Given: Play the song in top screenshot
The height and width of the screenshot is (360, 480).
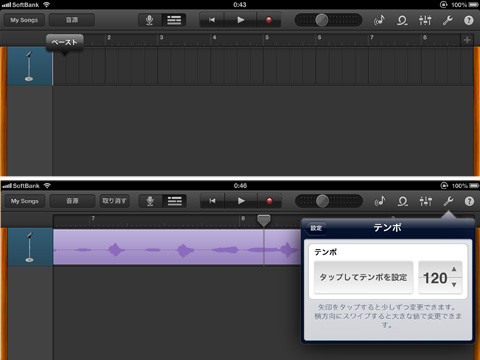Looking at the screenshot, I should click(241, 20).
